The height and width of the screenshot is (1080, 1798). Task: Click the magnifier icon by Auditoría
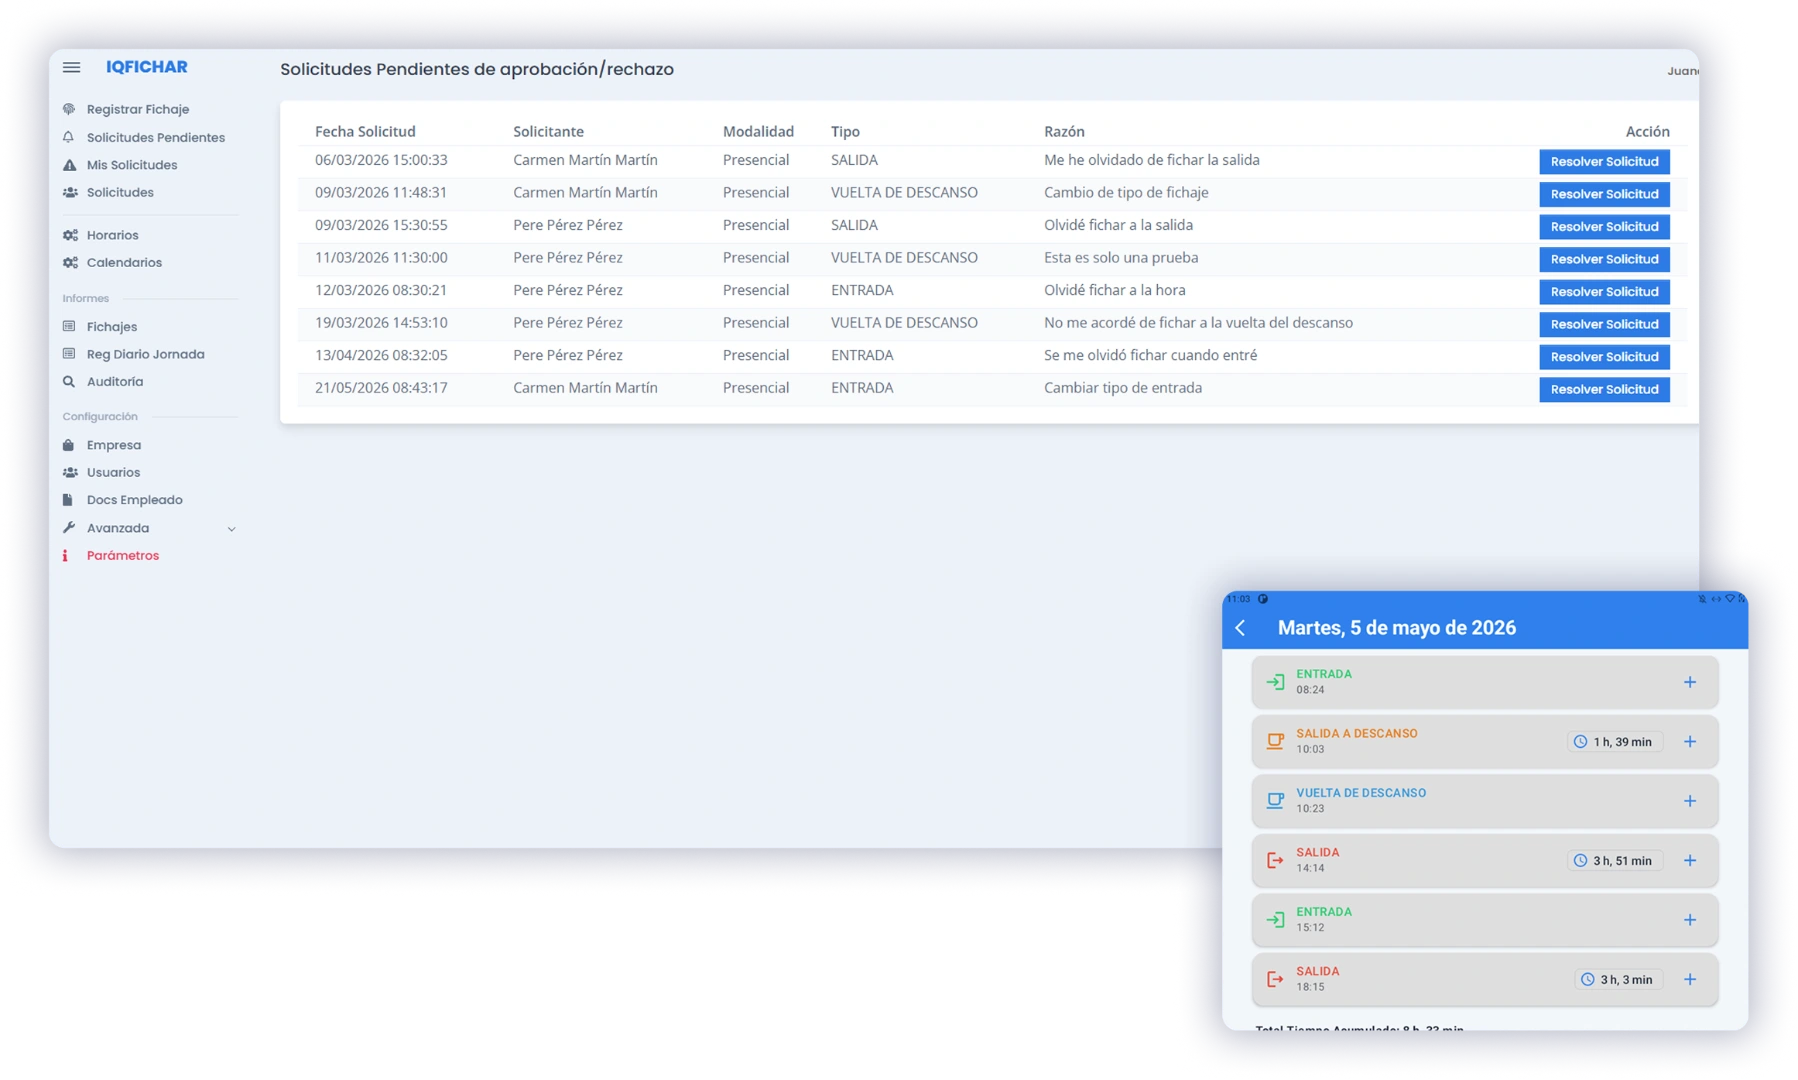click(x=69, y=381)
